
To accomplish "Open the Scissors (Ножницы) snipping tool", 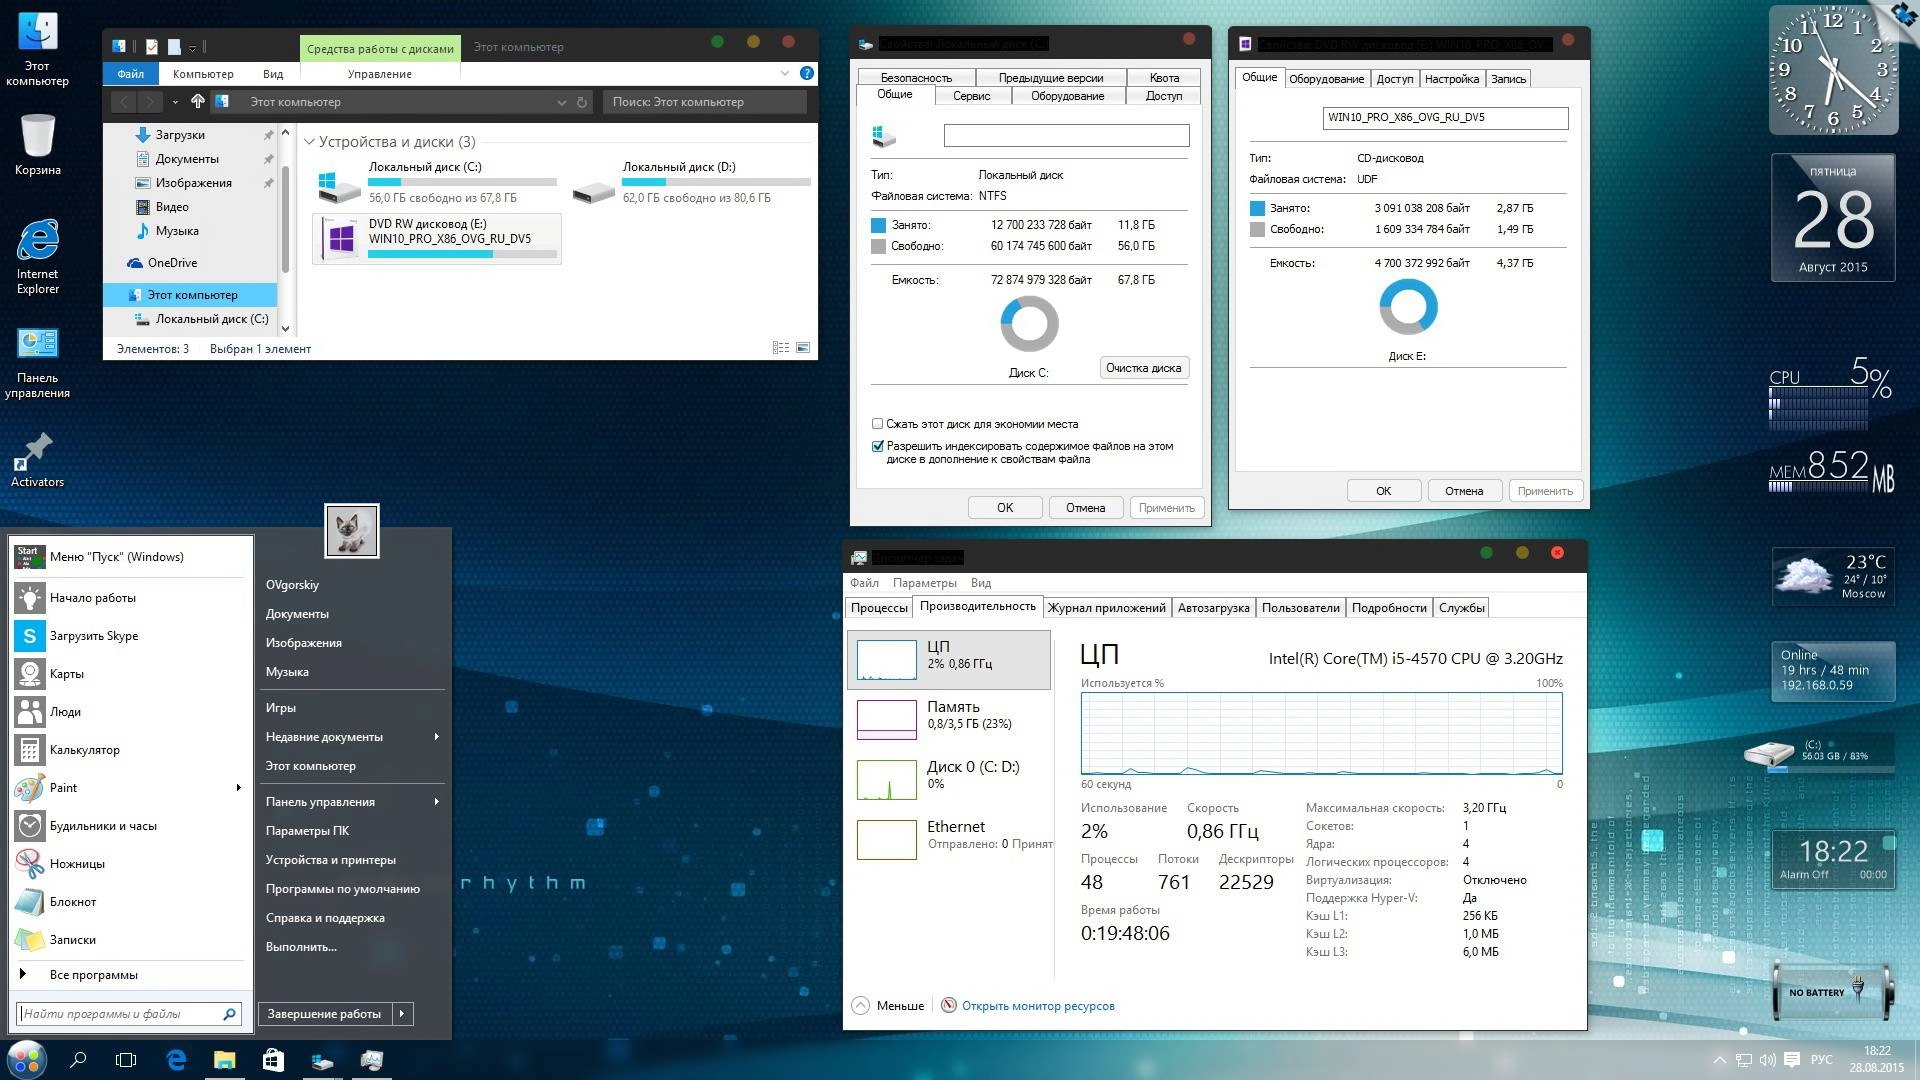I will pyautogui.click(x=77, y=864).
